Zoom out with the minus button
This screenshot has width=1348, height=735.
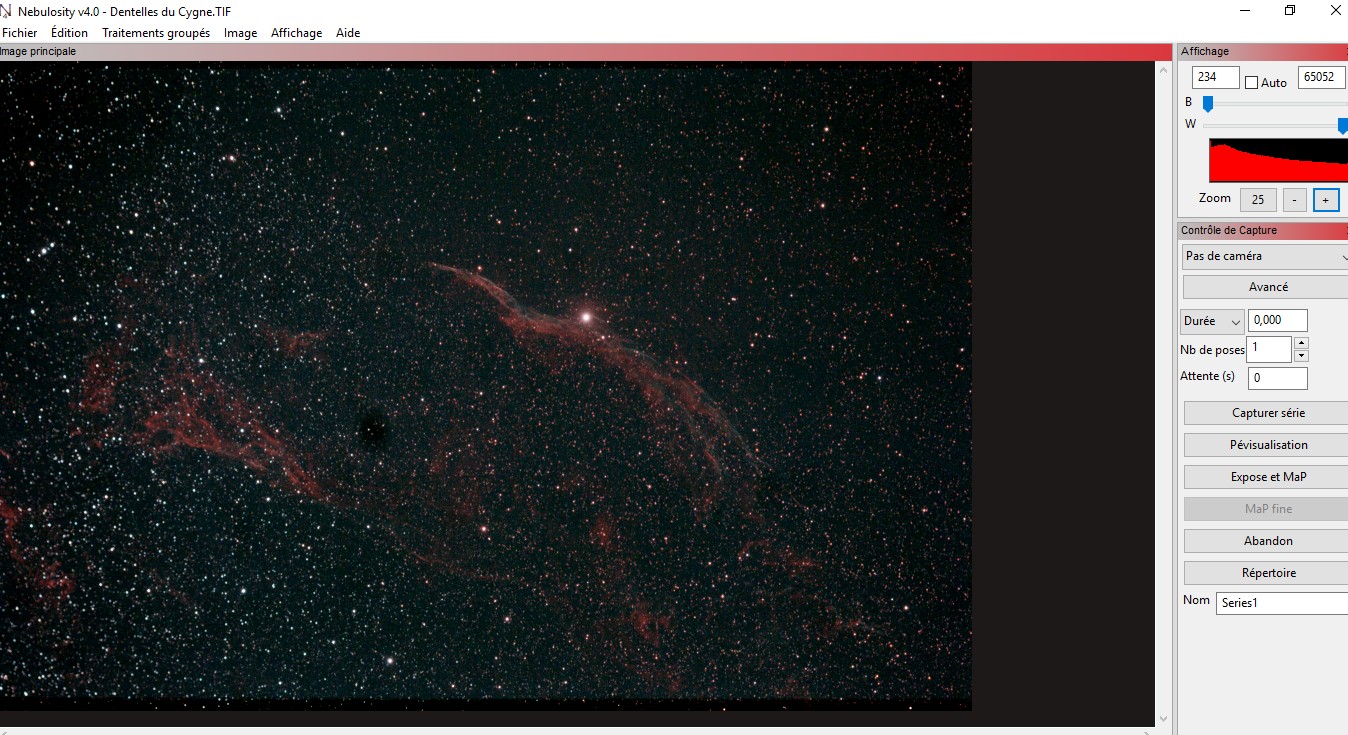(x=1294, y=200)
